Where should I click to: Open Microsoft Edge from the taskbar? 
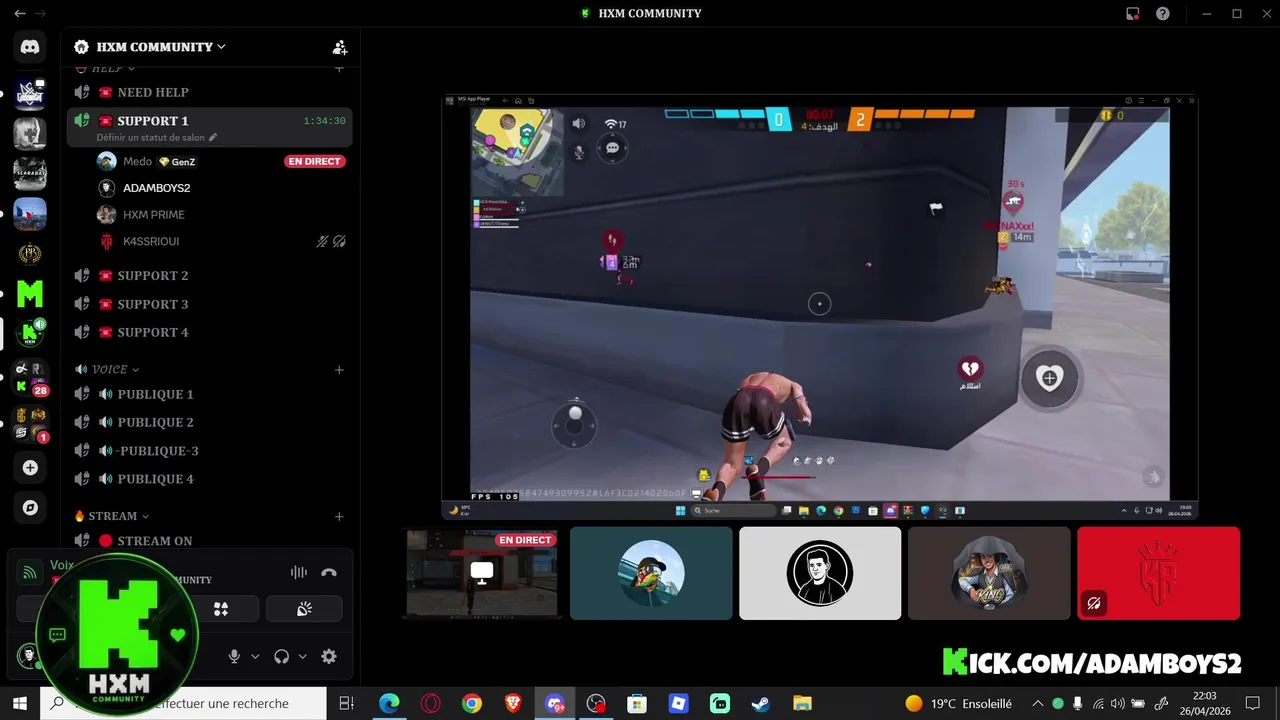[x=389, y=704]
